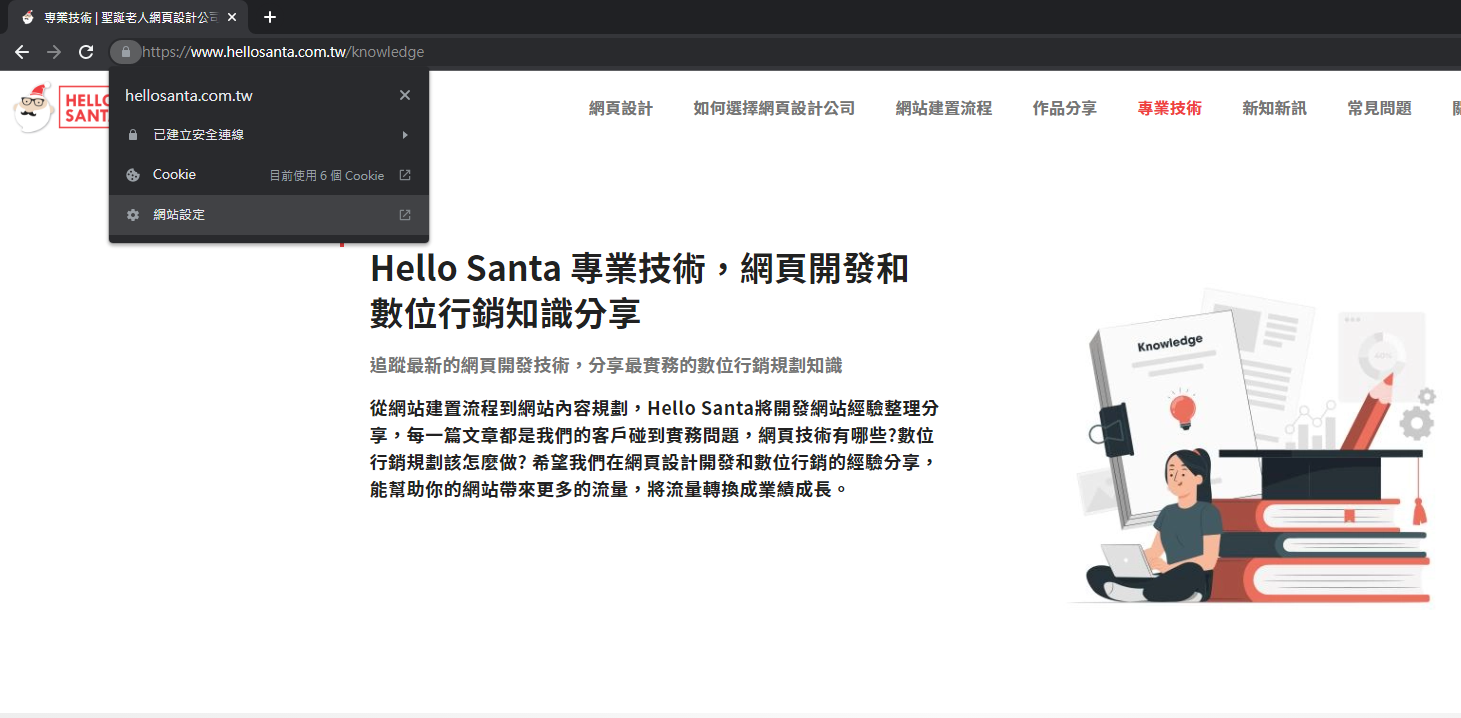This screenshot has width=1461, height=718.
Task: Click the Hello Santa 專業技術 heading
Action: (639, 291)
